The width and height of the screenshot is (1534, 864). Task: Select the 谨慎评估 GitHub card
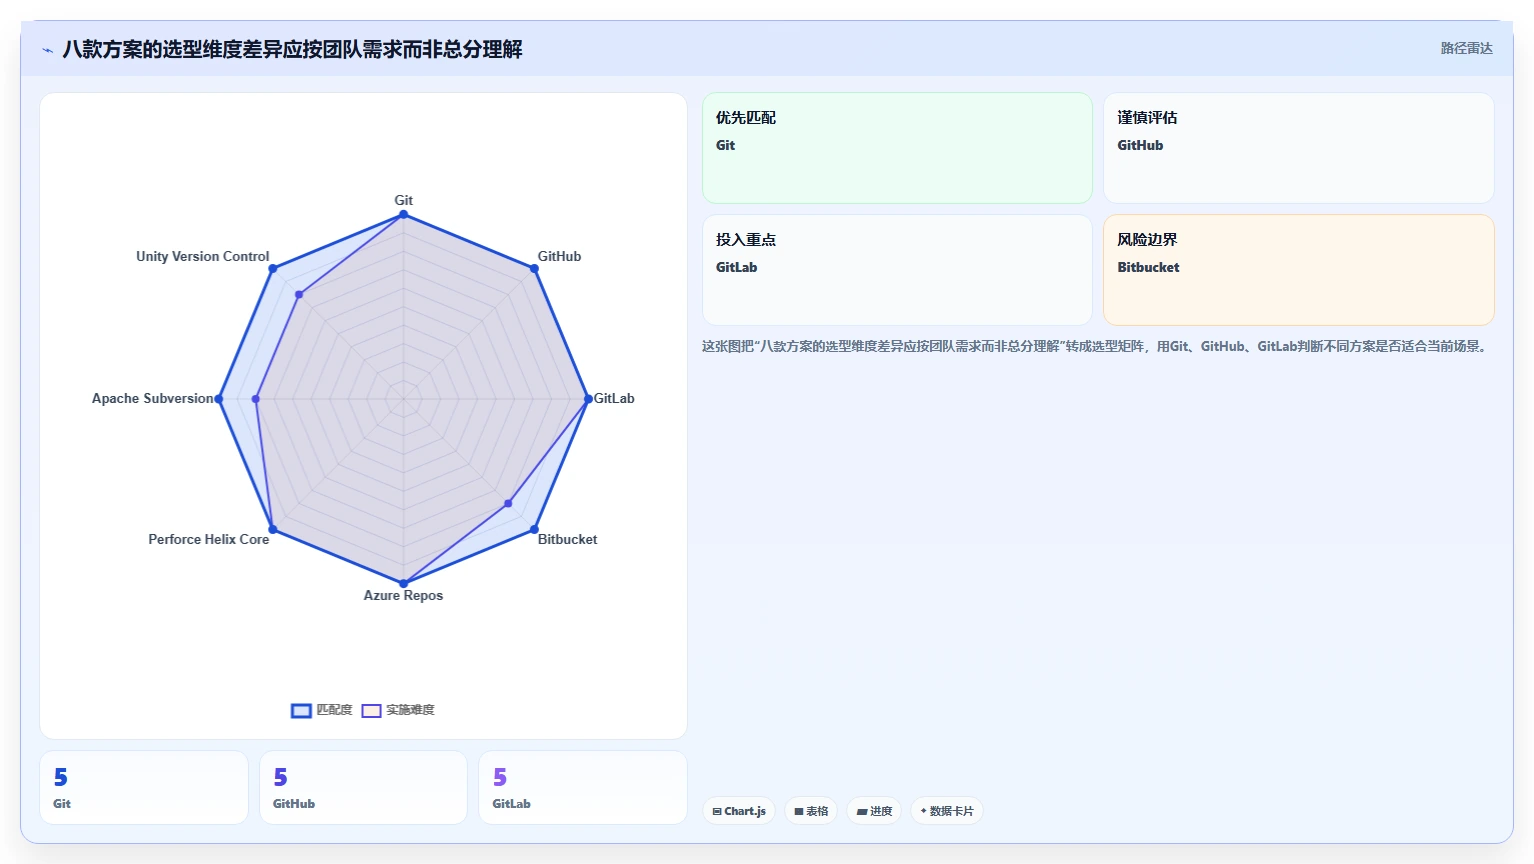(x=1298, y=148)
